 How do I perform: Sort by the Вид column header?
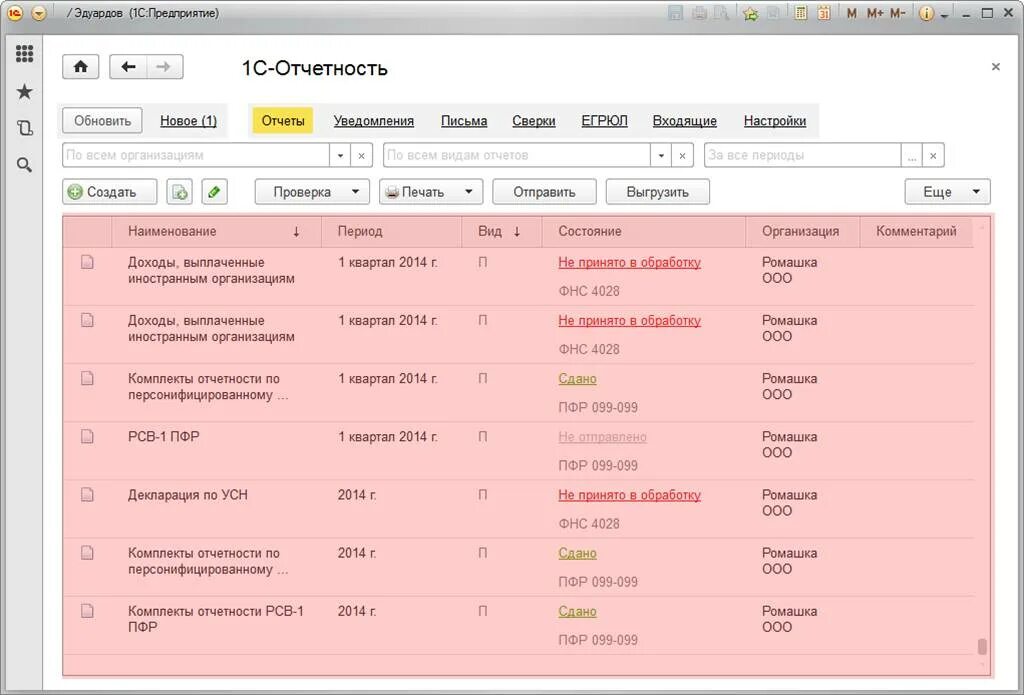(502, 231)
